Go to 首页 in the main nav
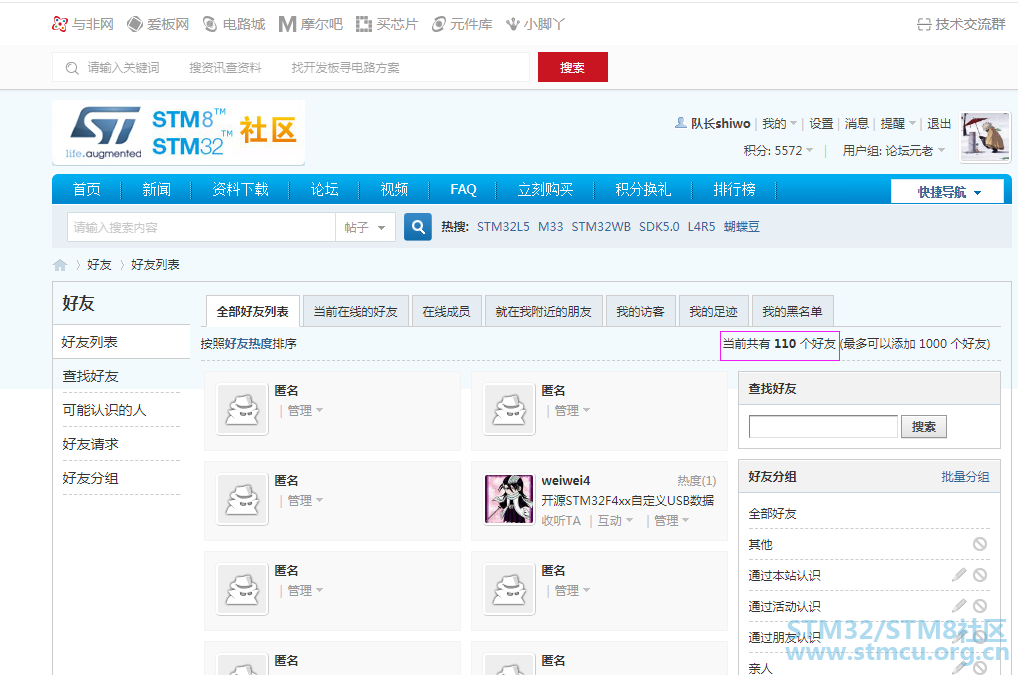This screenshot has height=675, width=1018. (x=86, y=189)
